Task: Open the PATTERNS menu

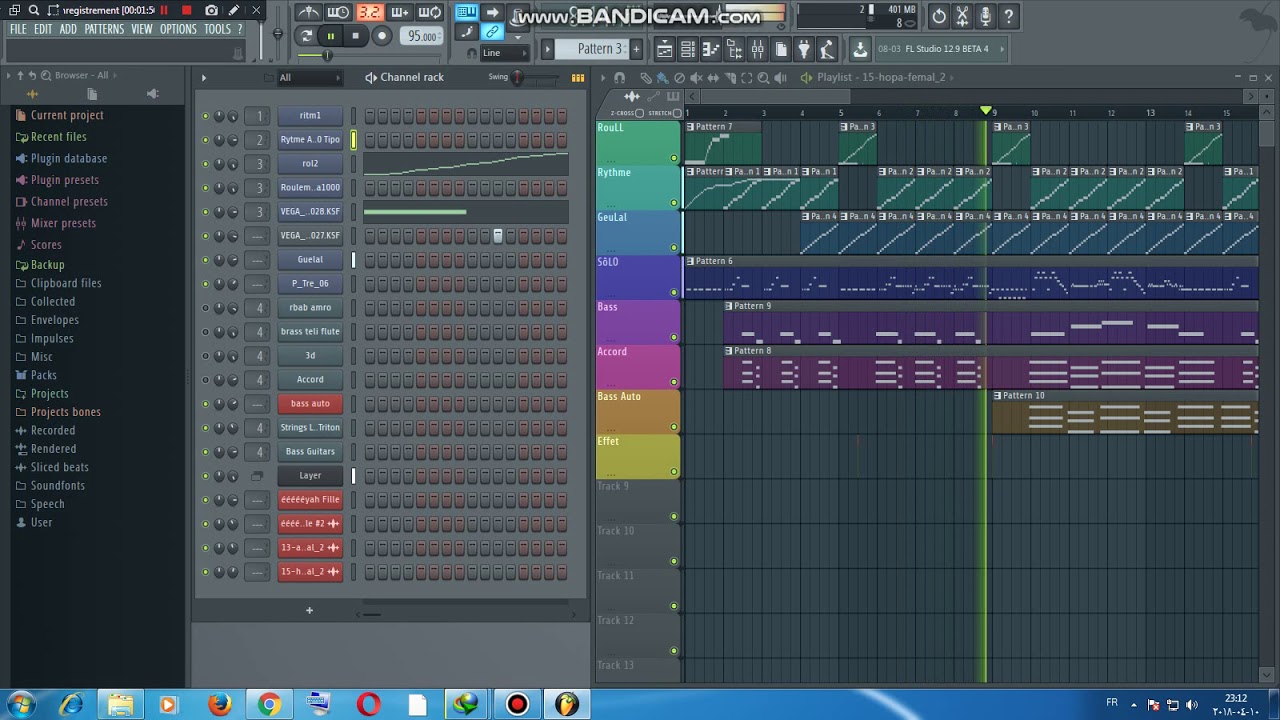Action: [x=104, y=29]
